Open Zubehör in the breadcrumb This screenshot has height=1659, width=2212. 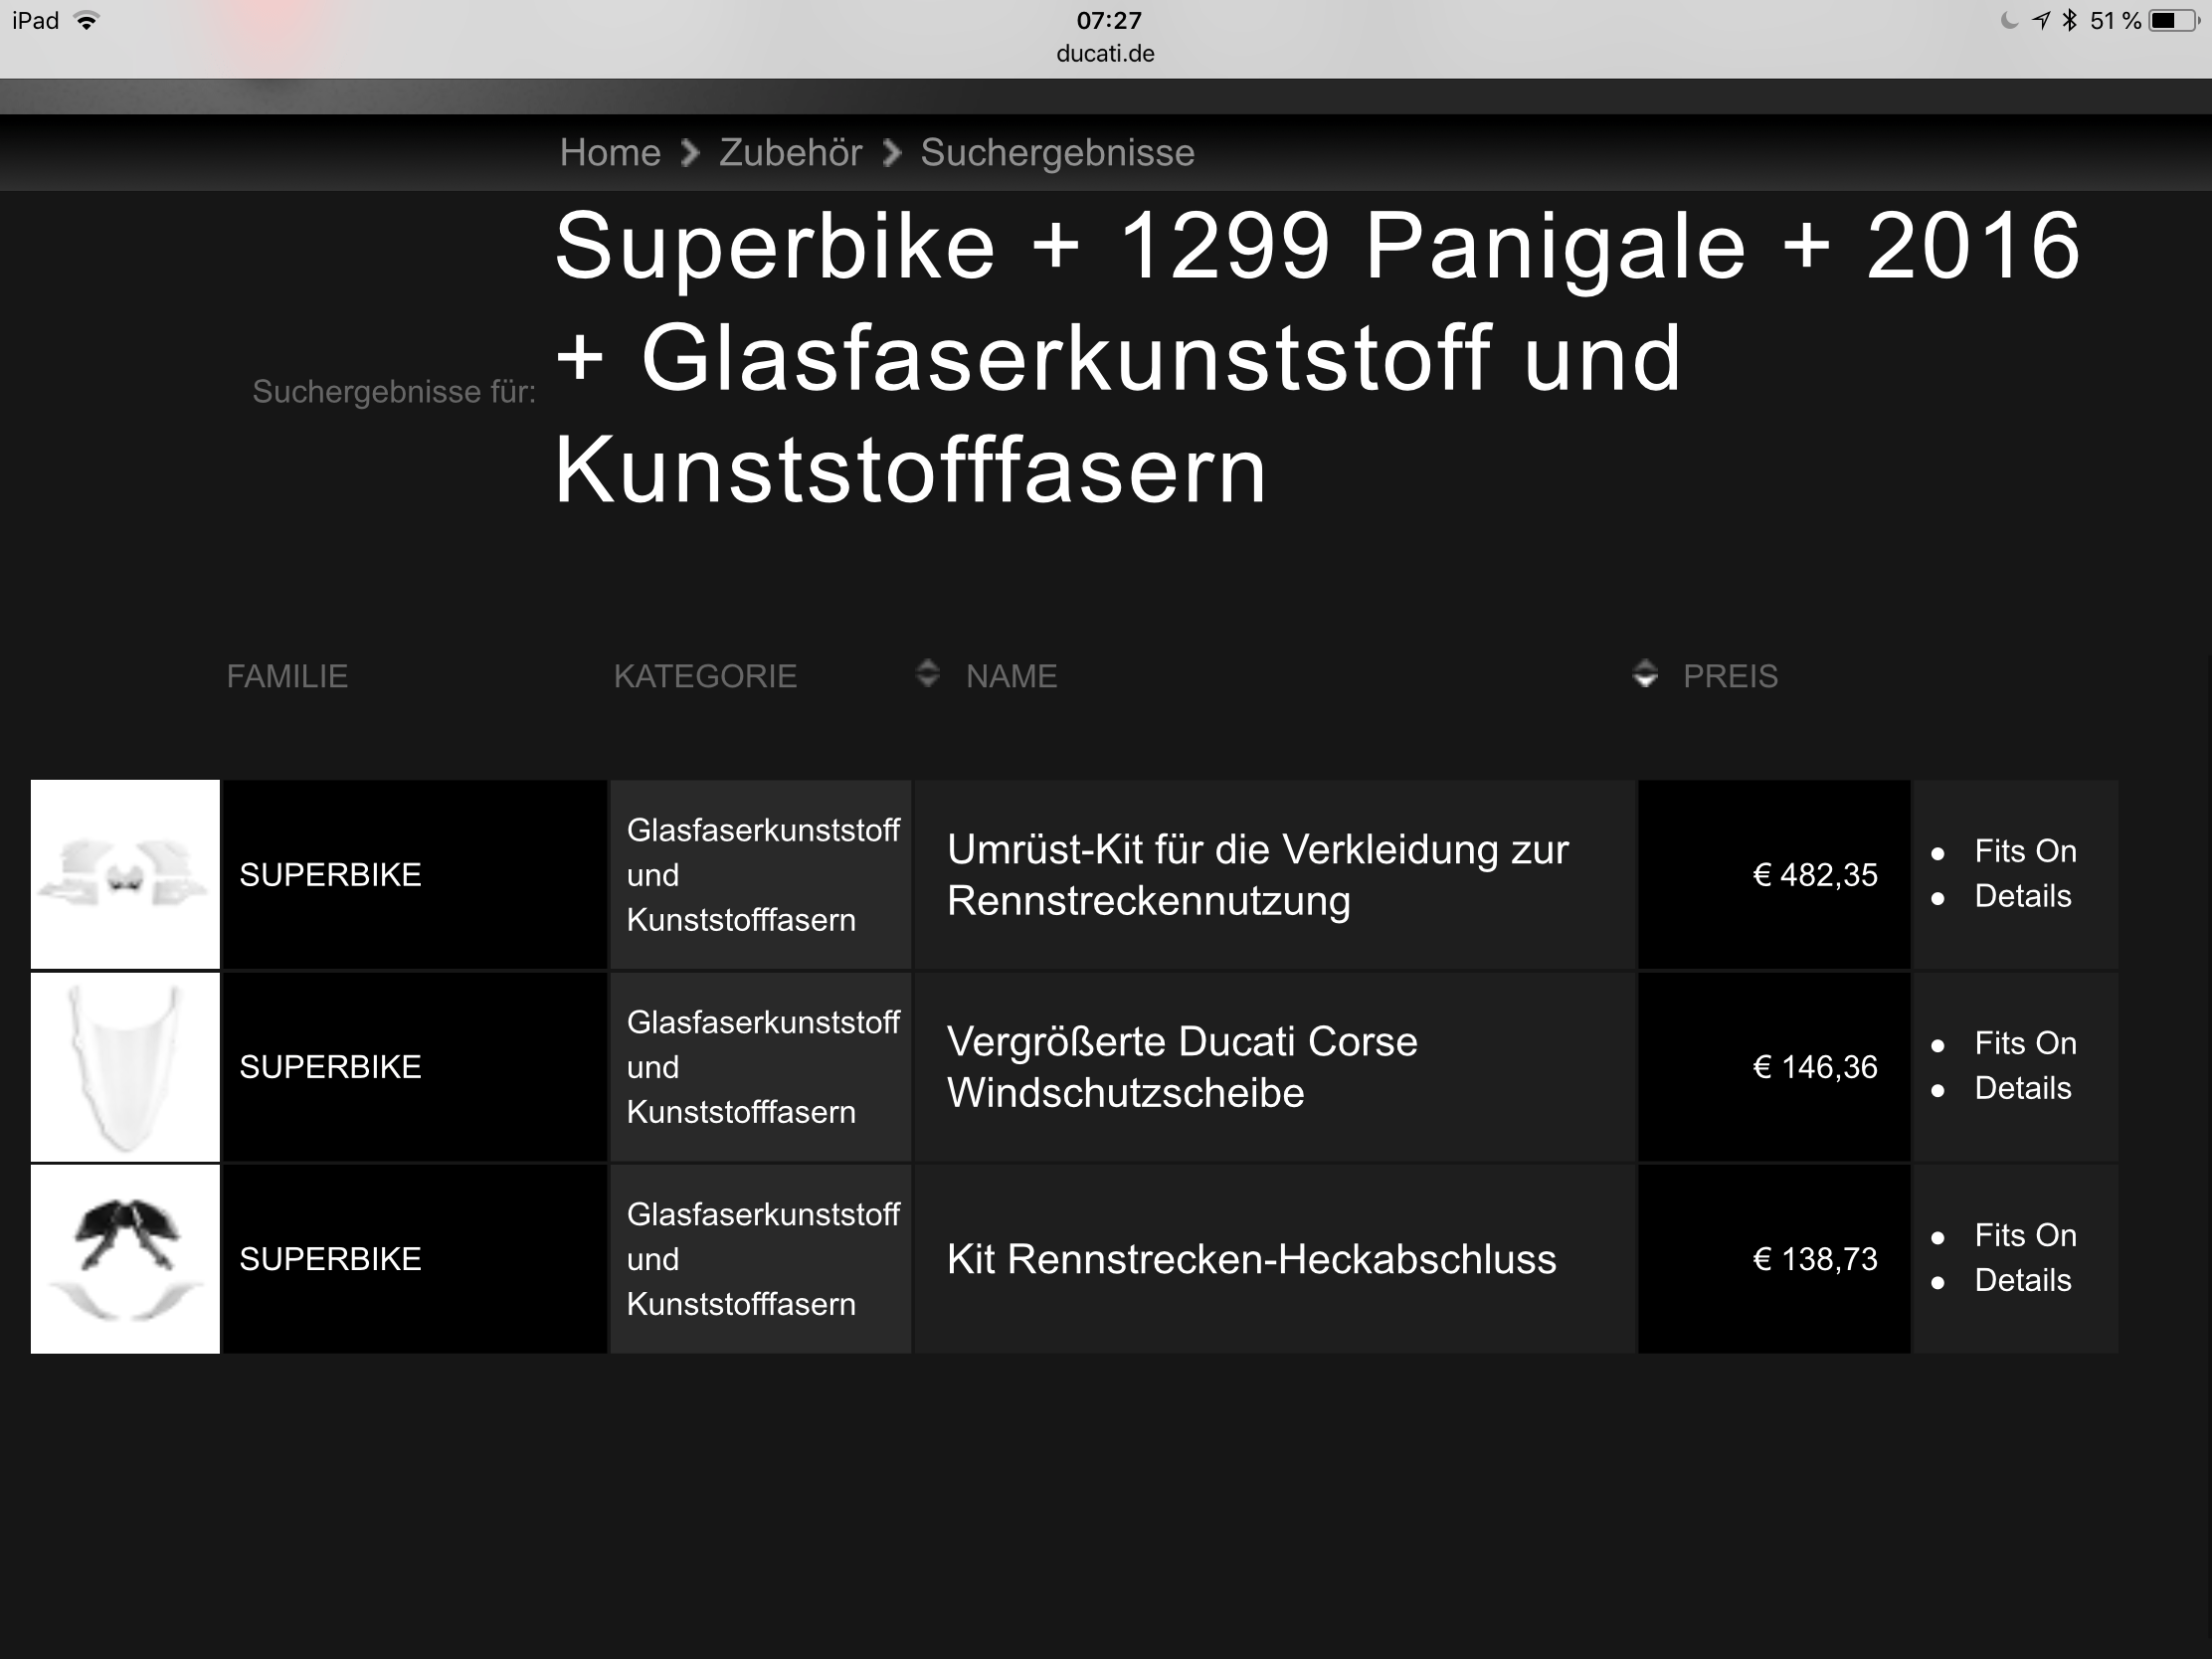(790, 153)
